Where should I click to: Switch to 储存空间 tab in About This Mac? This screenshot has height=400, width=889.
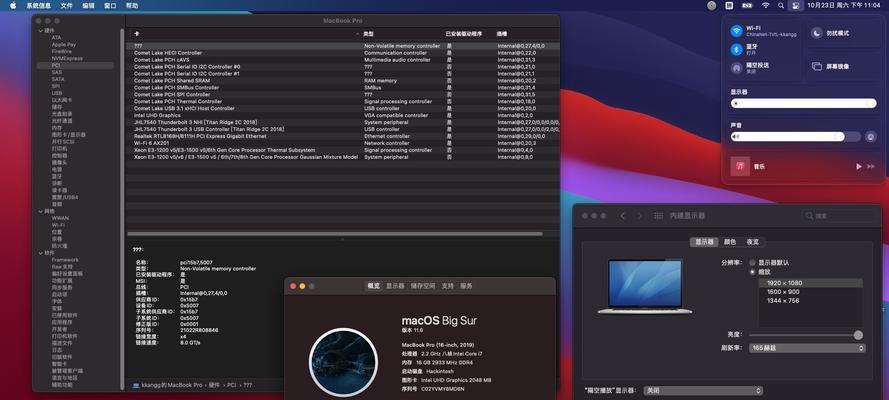(x=423, y=286)
